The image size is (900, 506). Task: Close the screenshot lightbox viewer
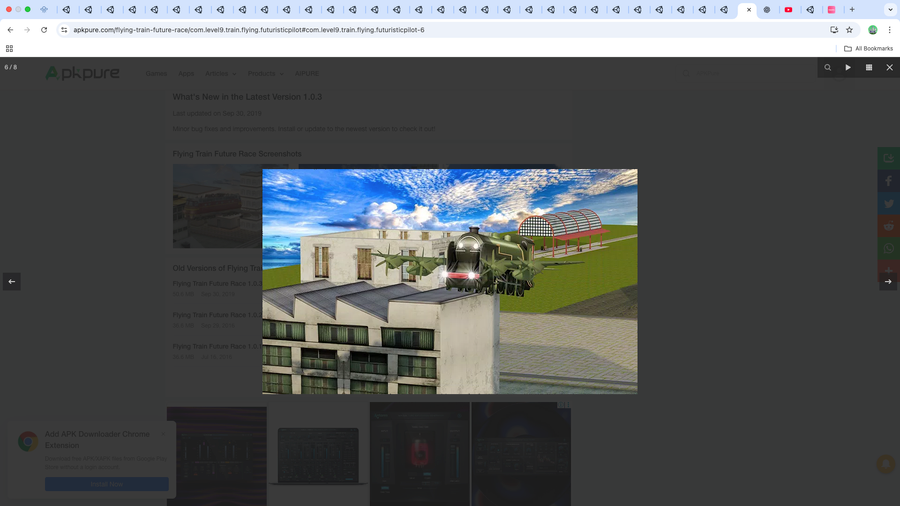click(890, 68)
